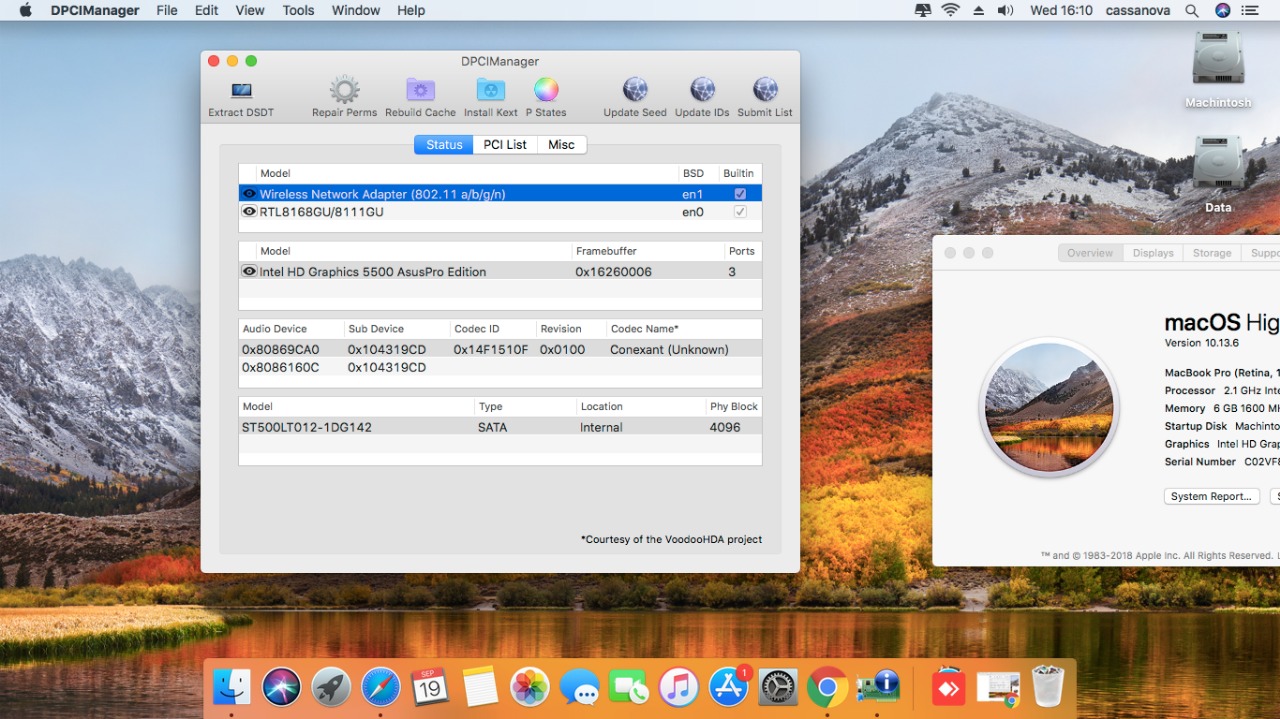The width and height of the screenshot is (1280, 719).
Task: Open the Misc tab in DPCIManager
Action: point(561,144)
